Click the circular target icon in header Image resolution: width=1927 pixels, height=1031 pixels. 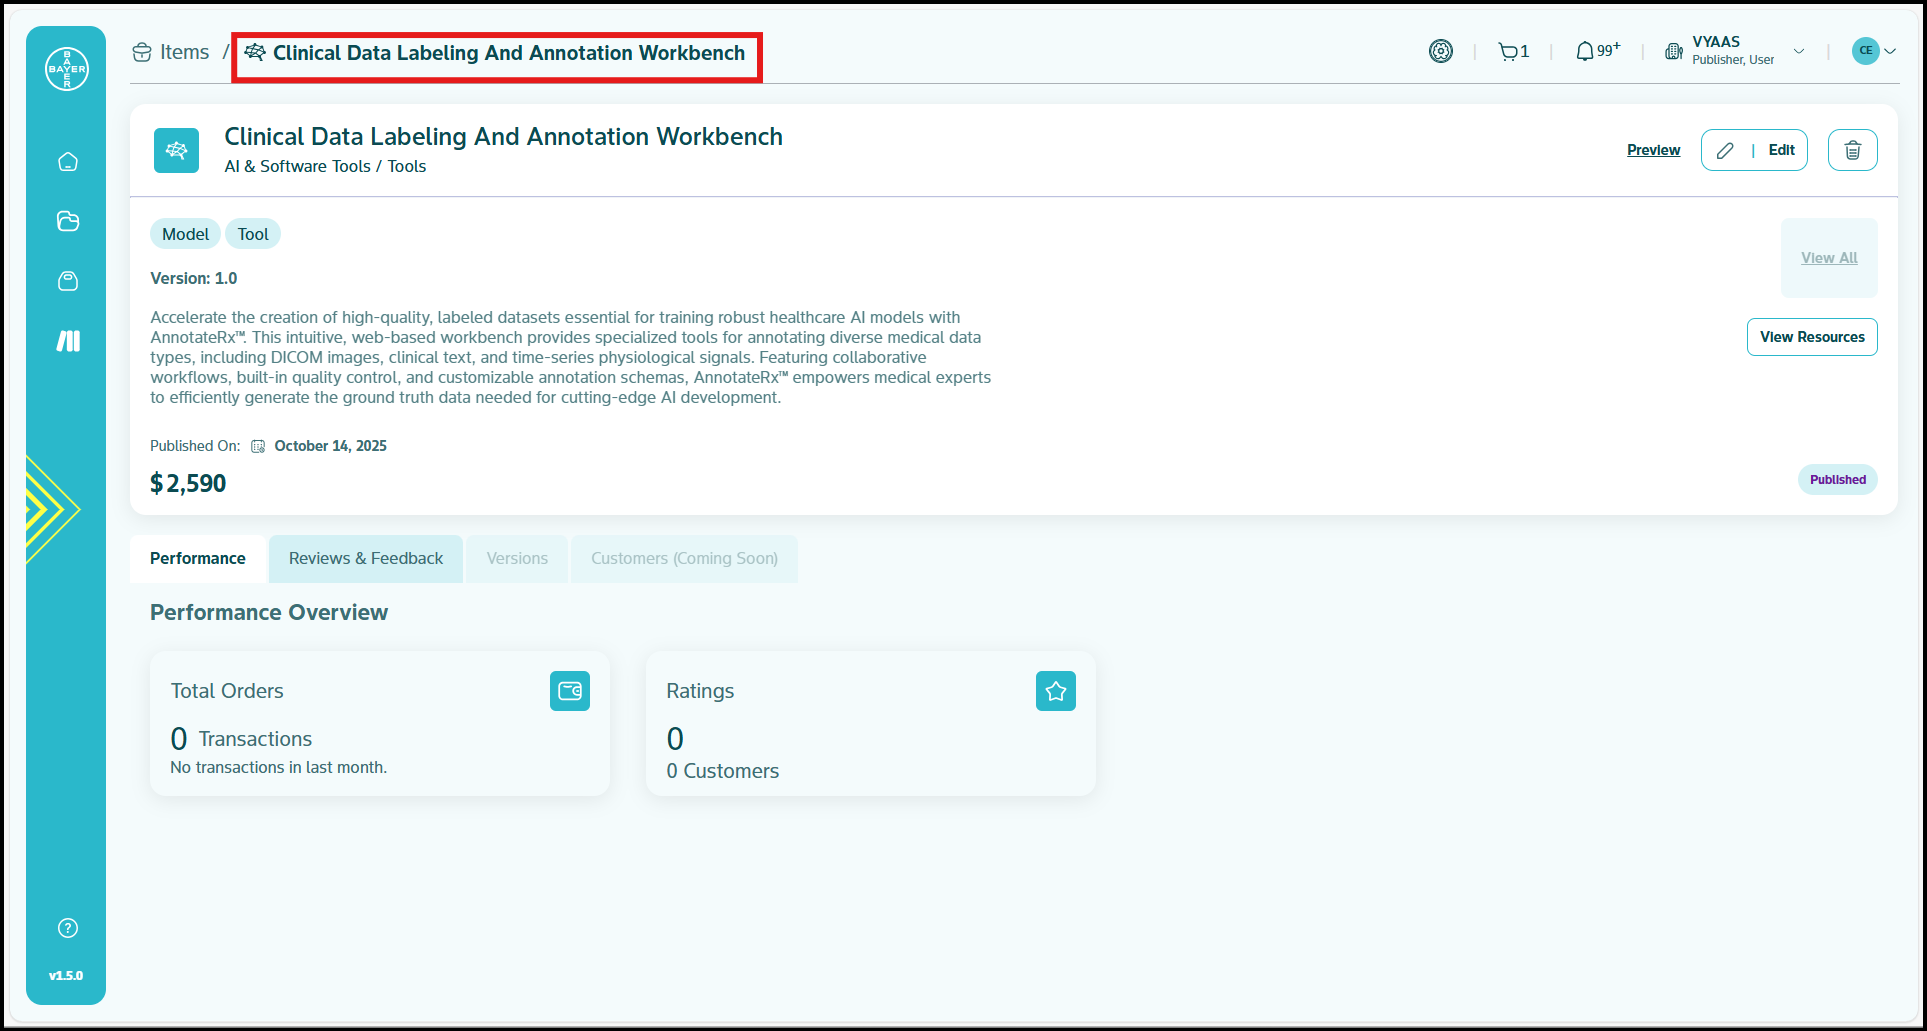point(1440,51)
